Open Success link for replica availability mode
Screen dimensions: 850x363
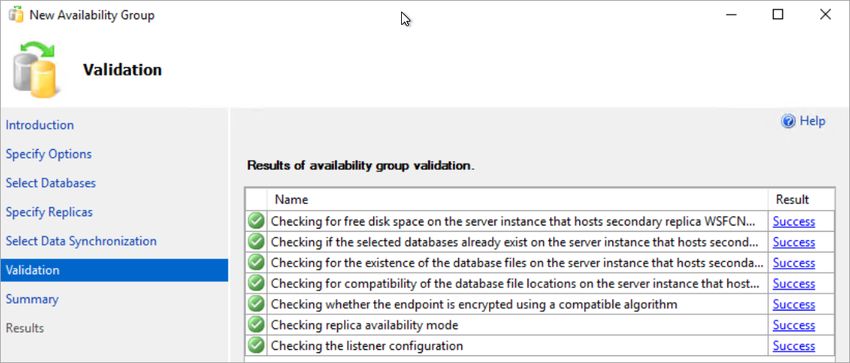(x=794, y=325)
